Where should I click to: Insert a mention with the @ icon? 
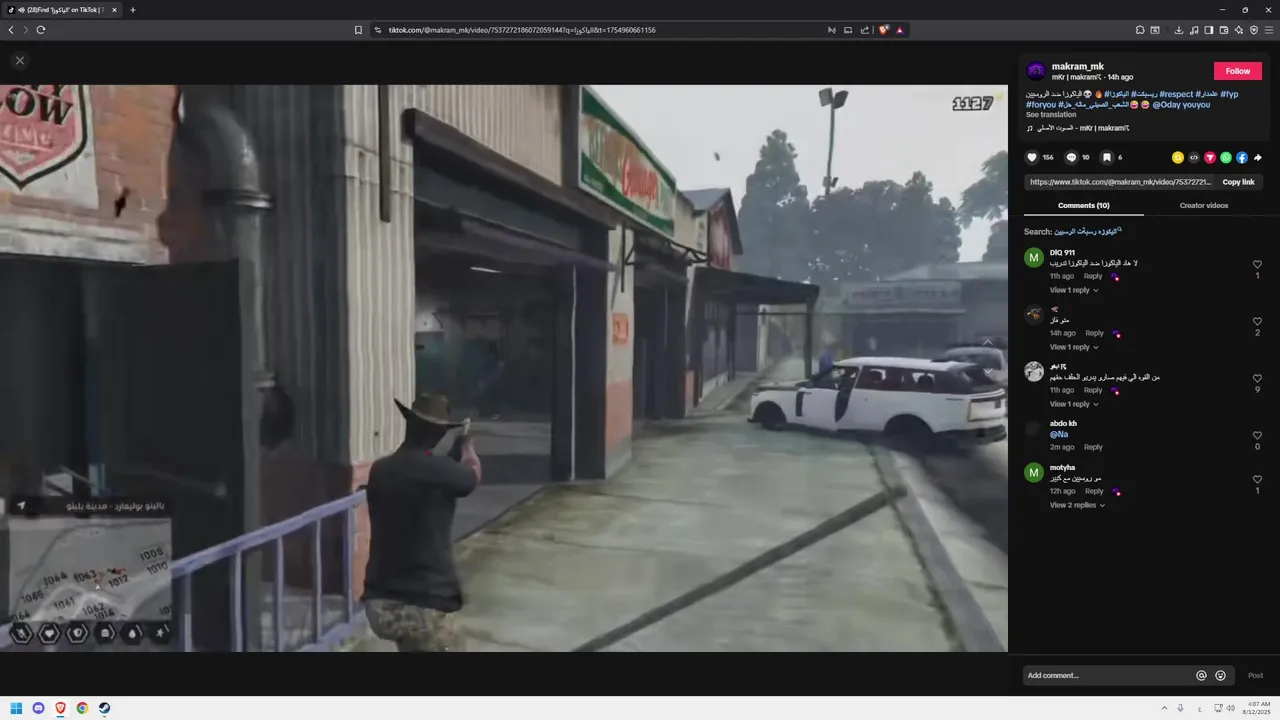1201,675
